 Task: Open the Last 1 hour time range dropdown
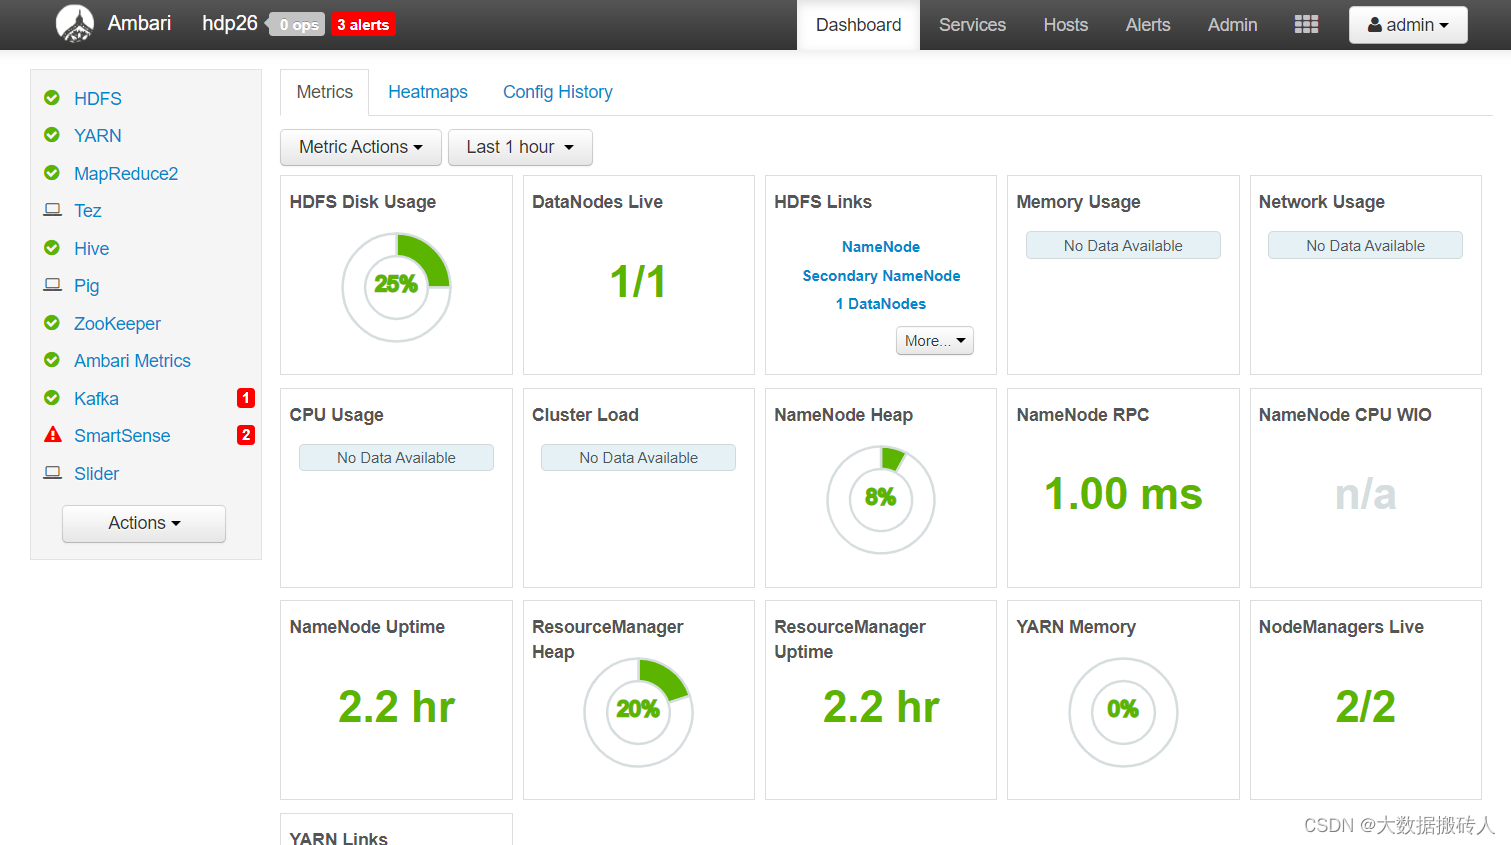[520, 147]
